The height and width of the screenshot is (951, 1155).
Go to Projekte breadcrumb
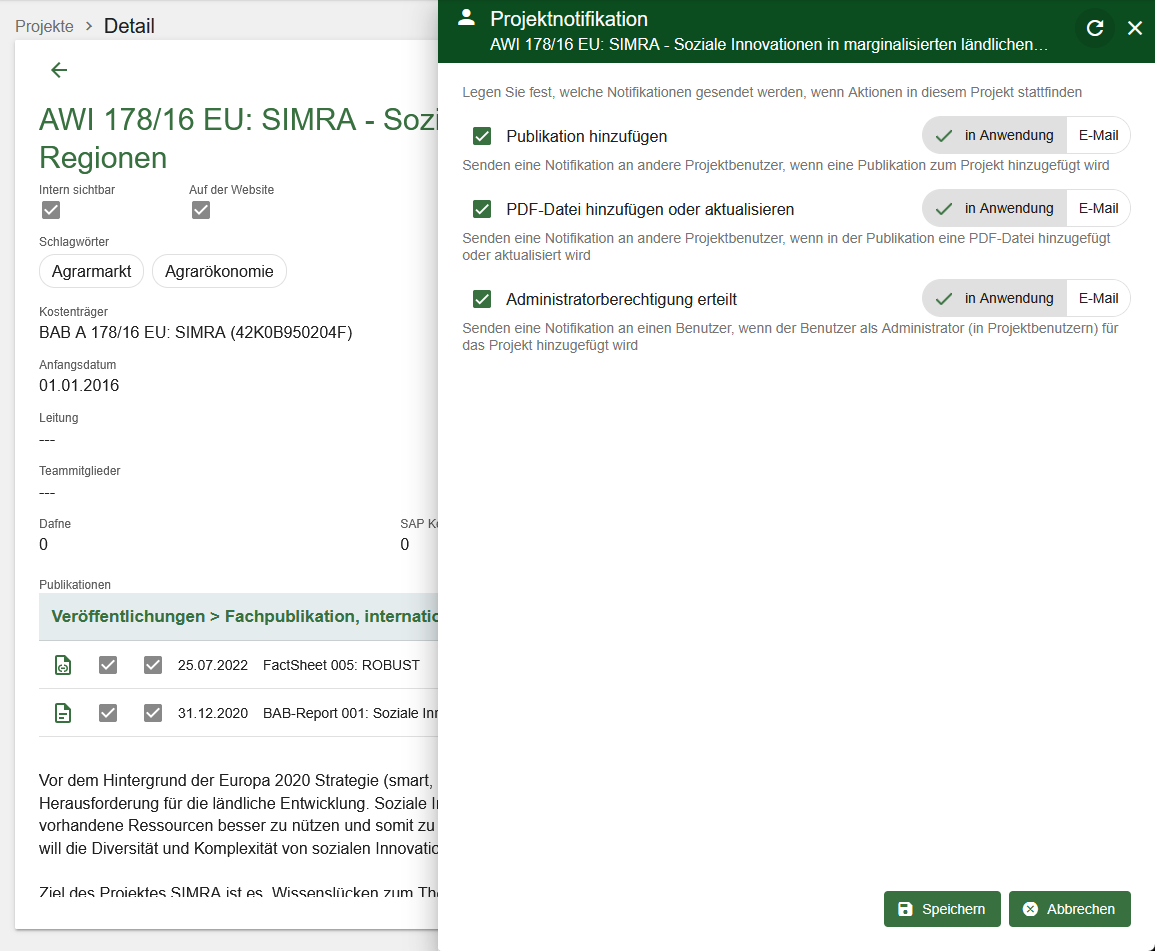click(44, 27)
